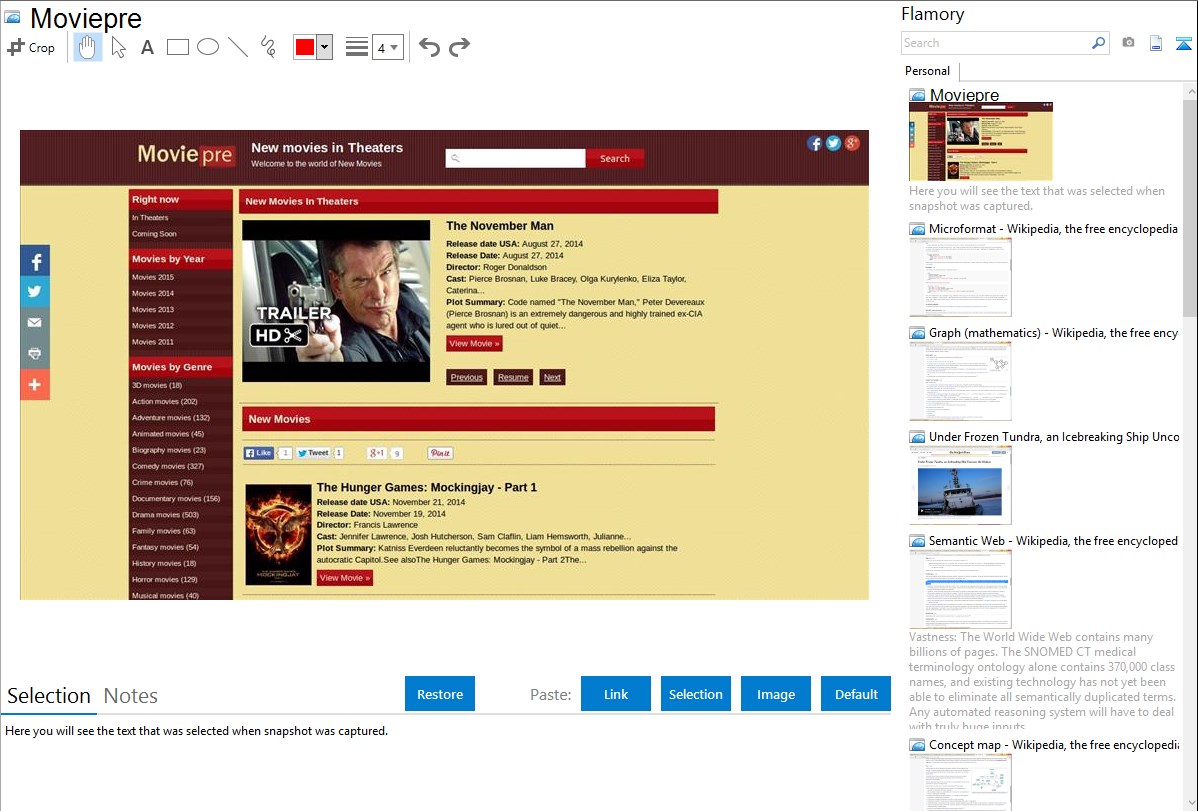
Task: Click the Restore button
Action: click(440, 694)
